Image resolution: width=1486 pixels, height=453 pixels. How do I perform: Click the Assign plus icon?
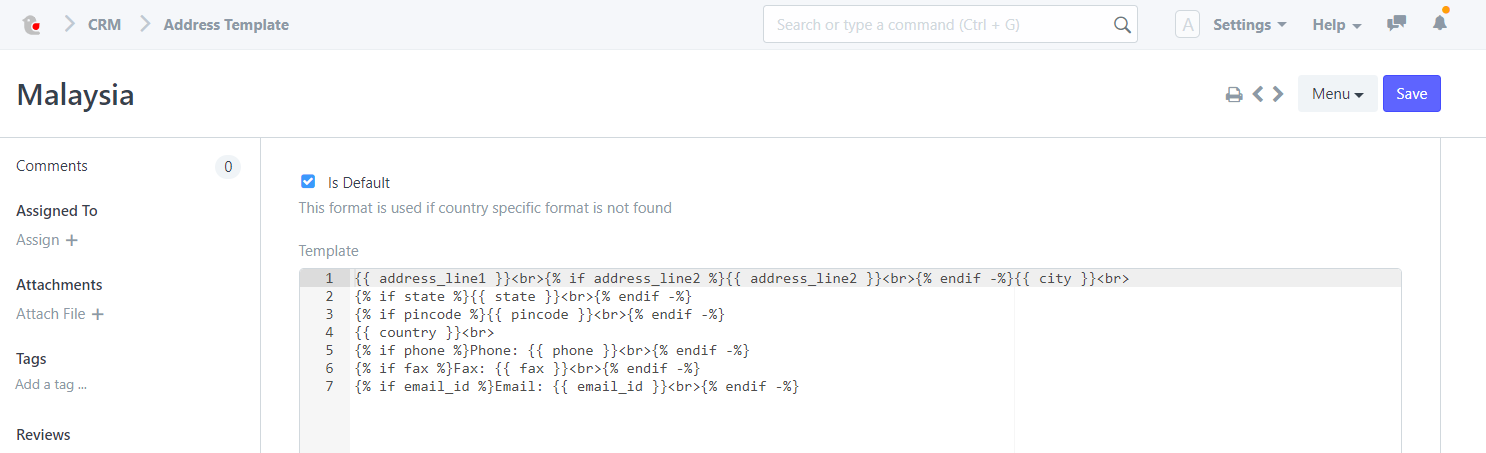[x=71, y=240]
